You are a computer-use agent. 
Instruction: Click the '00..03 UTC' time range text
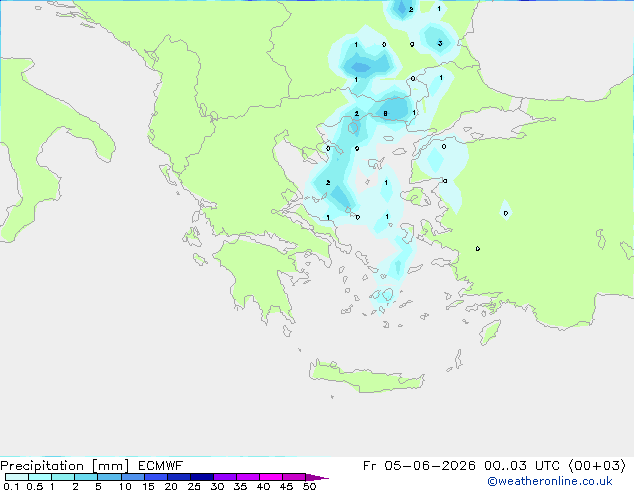pyautogui.click(x=522, y=466)
